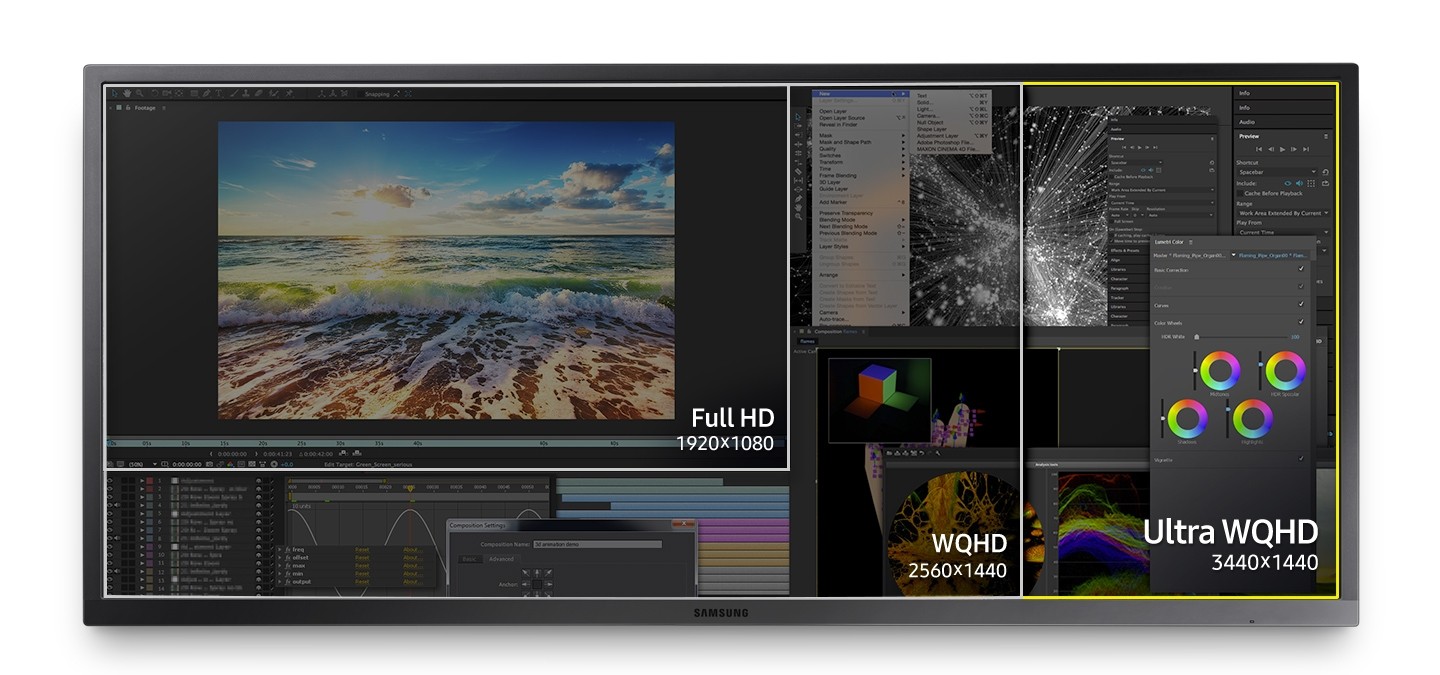This screenshot has width=1440, height=675.
Task: Select the Hand tool in top toolbar
Action: (x=127, y=93)
